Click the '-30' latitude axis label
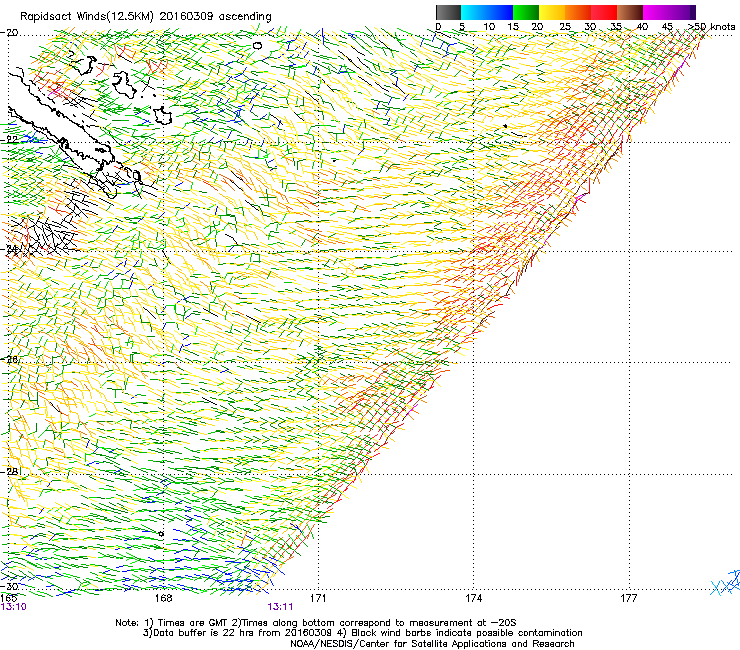Image resolution: width=740 pixels, height=650 pixels. (x=10, y=586)
